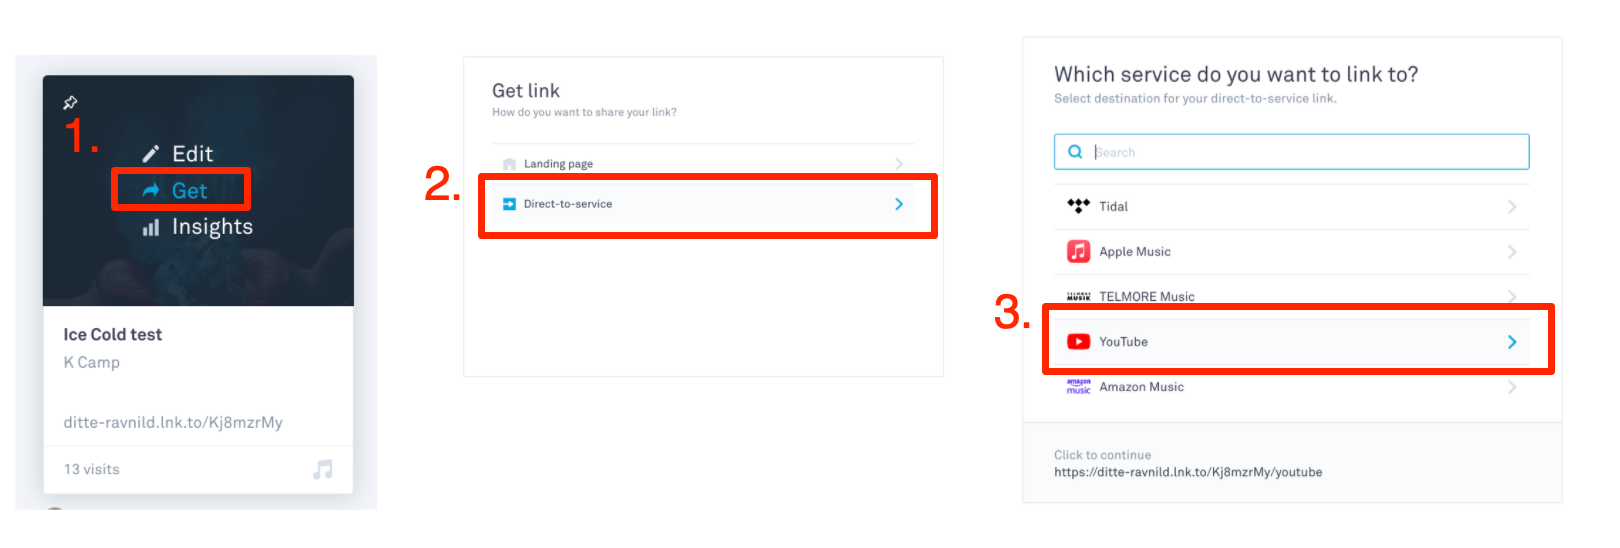Select the Edit menu option
This screenshot has height=548, width=1620.
tap(192, 154)
